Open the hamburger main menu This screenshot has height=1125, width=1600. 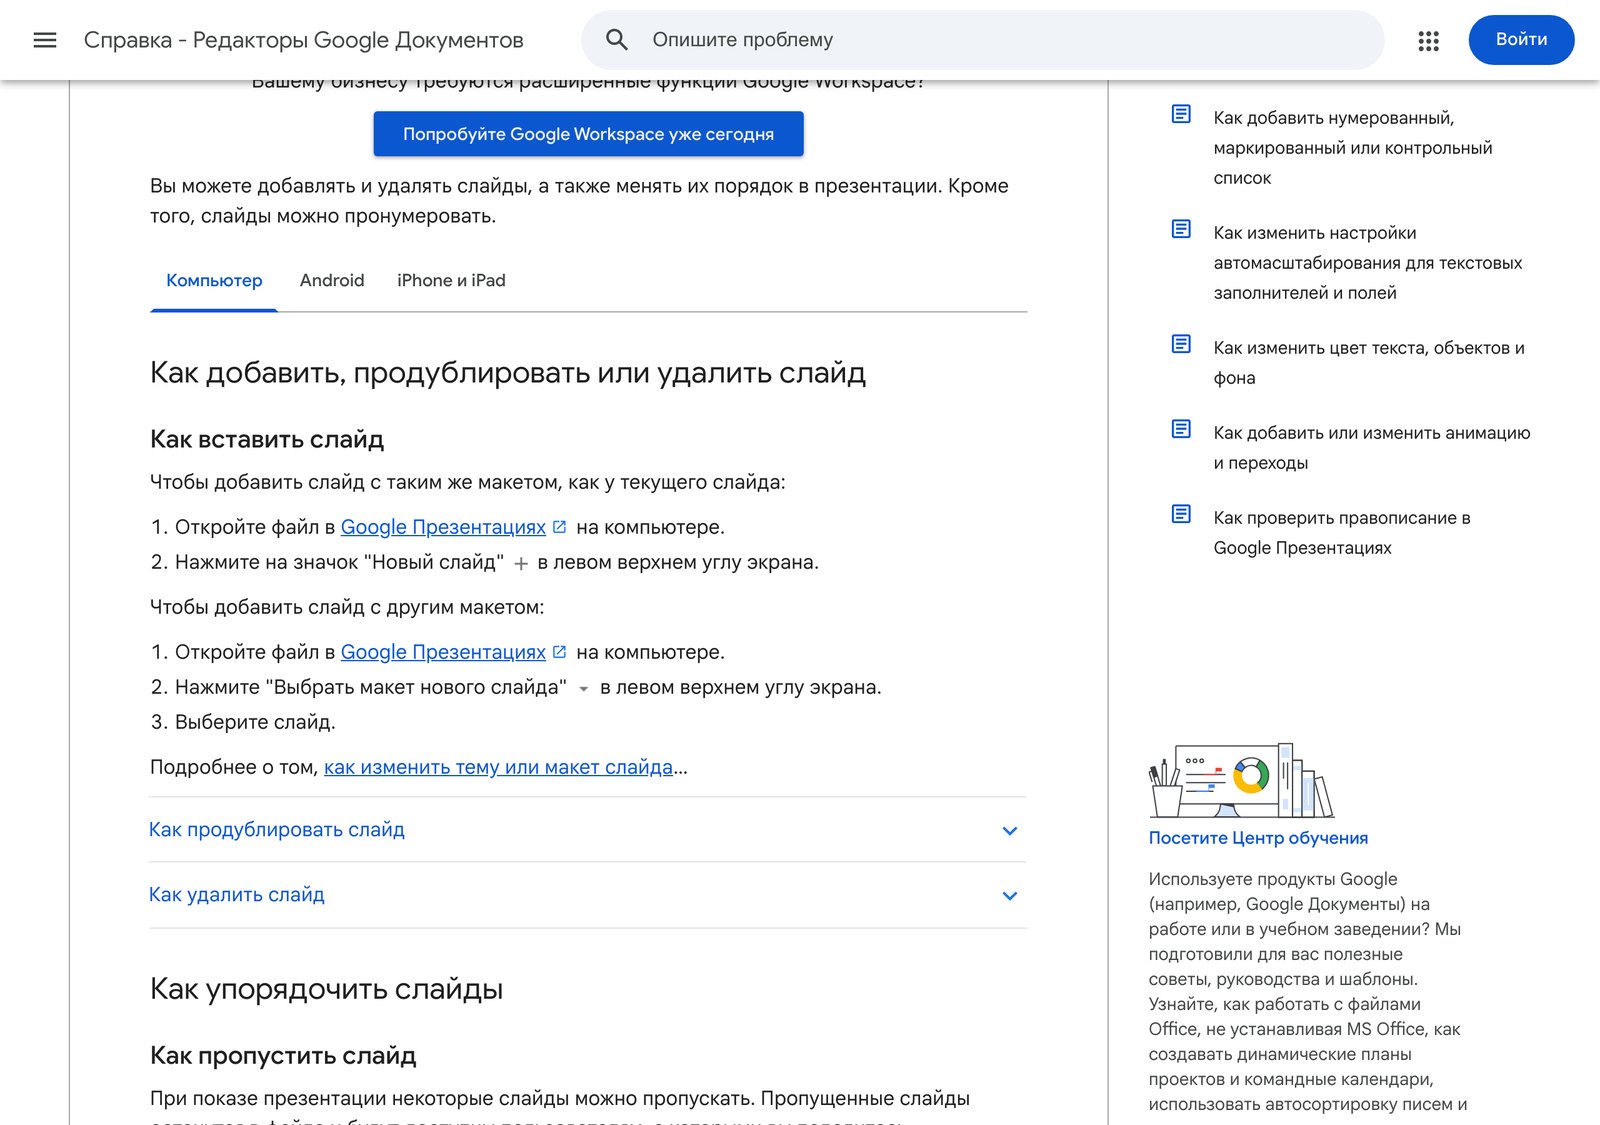point(45,40)
